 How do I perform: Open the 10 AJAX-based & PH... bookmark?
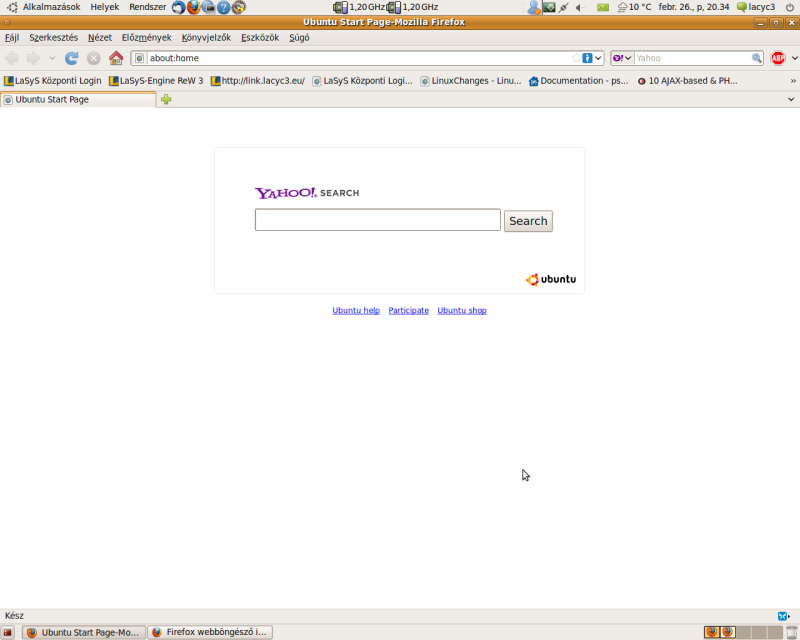[687, 81]
